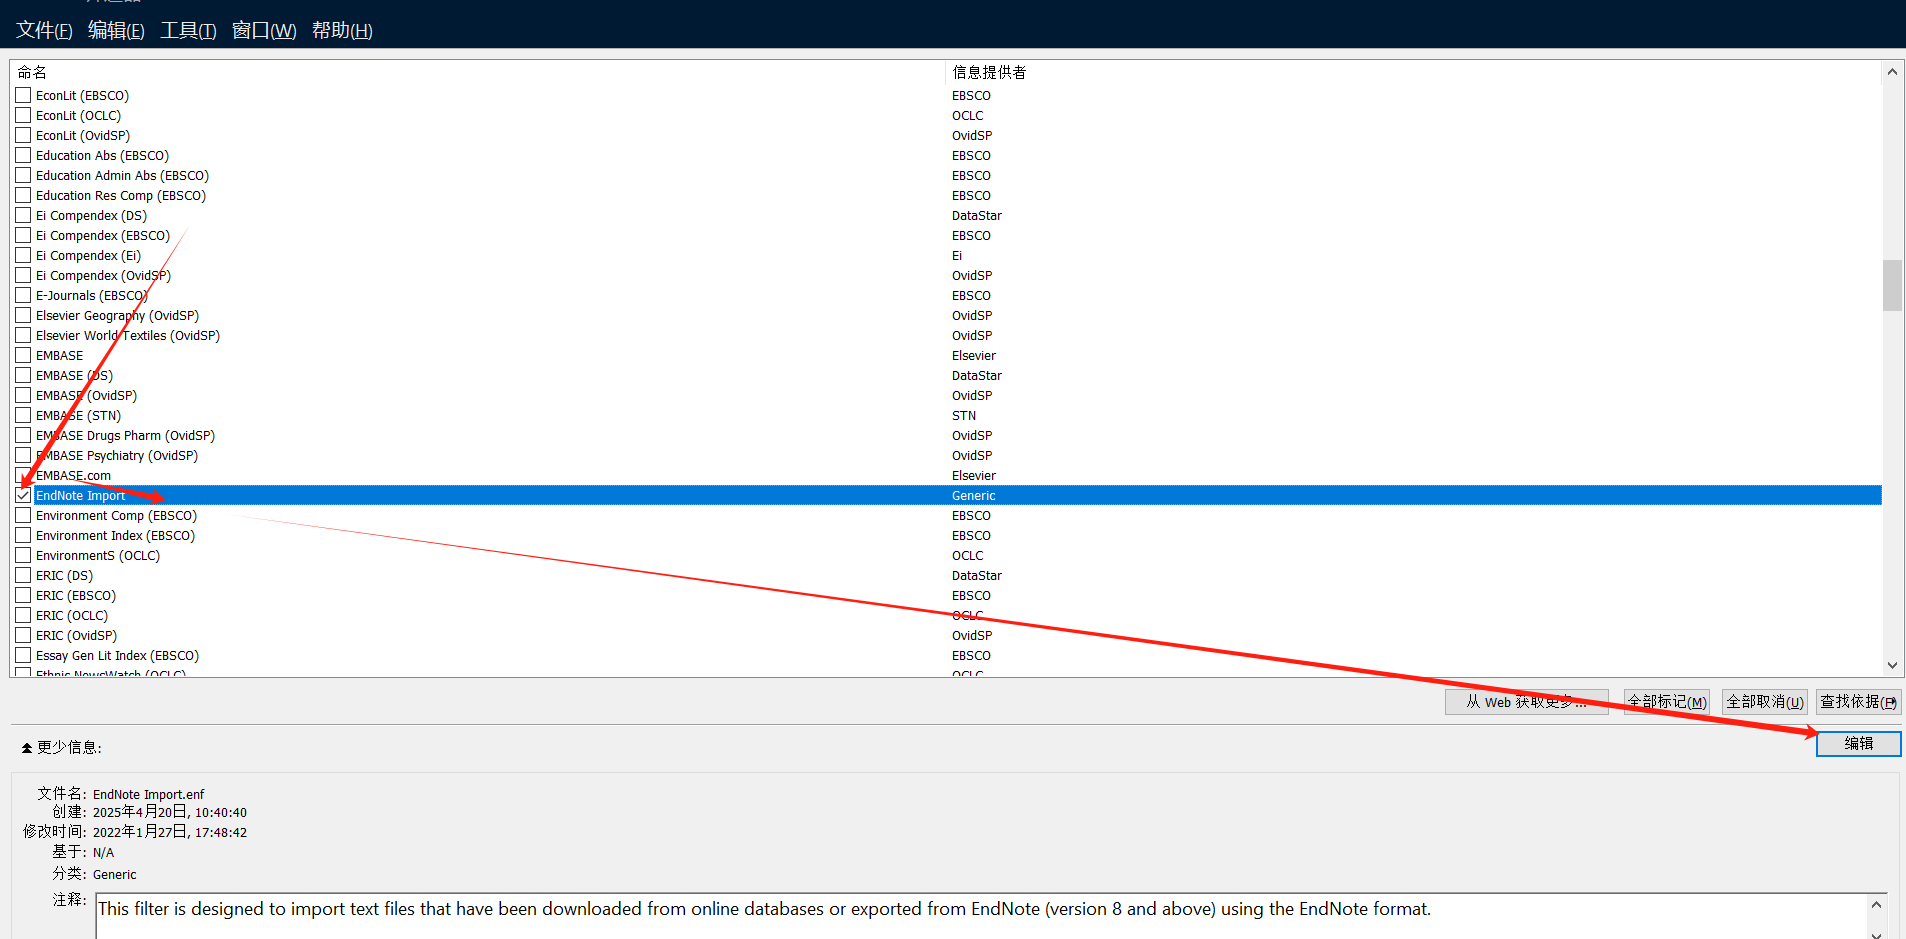1906x939 pixels.
Task: Check the EconLit (OCLC) filter checkbox
Action: click(23, 115)
